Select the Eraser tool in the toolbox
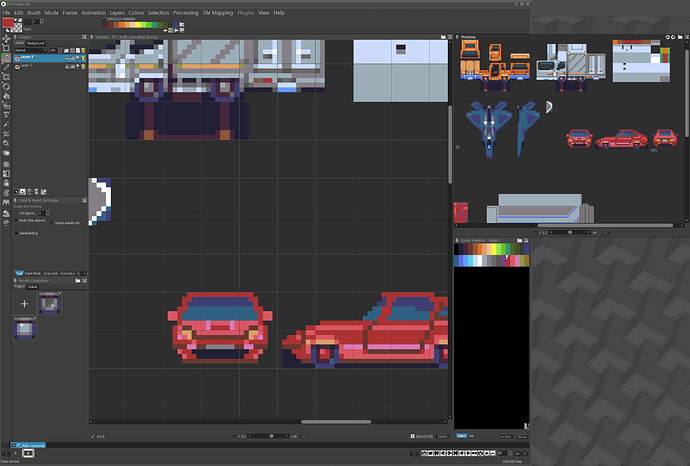 (x=6, y=153)
